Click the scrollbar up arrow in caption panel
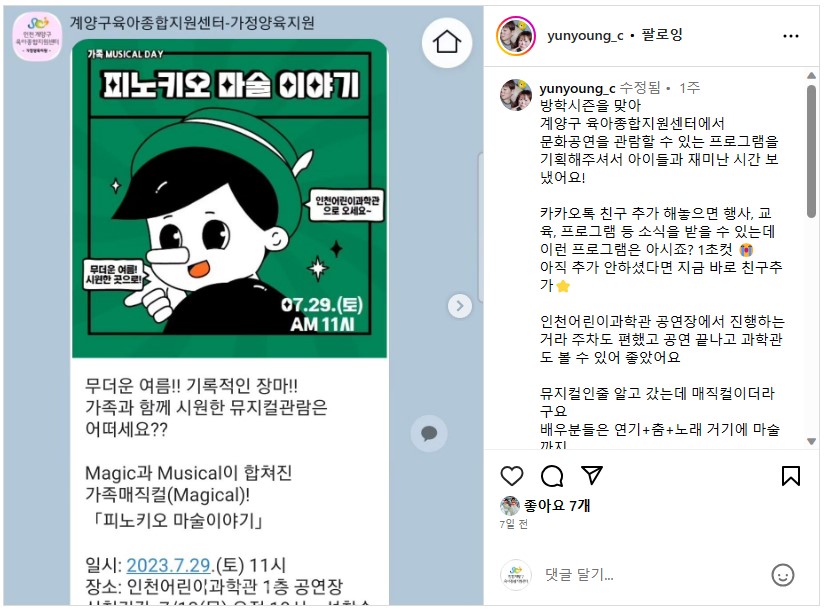Image resolution: width=828 pixels, height=614 pixels. (x=812, y=75)
